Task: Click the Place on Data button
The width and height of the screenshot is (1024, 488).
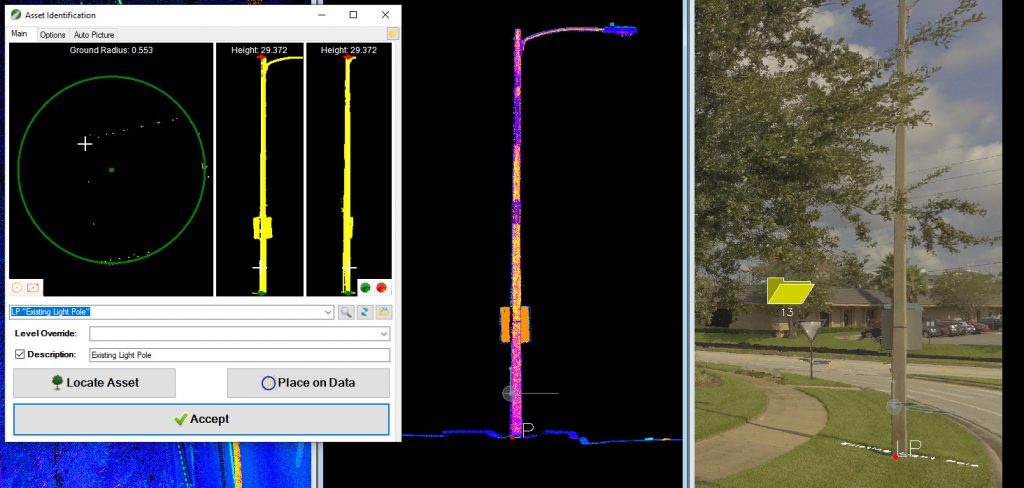Action: click(308, 383)
